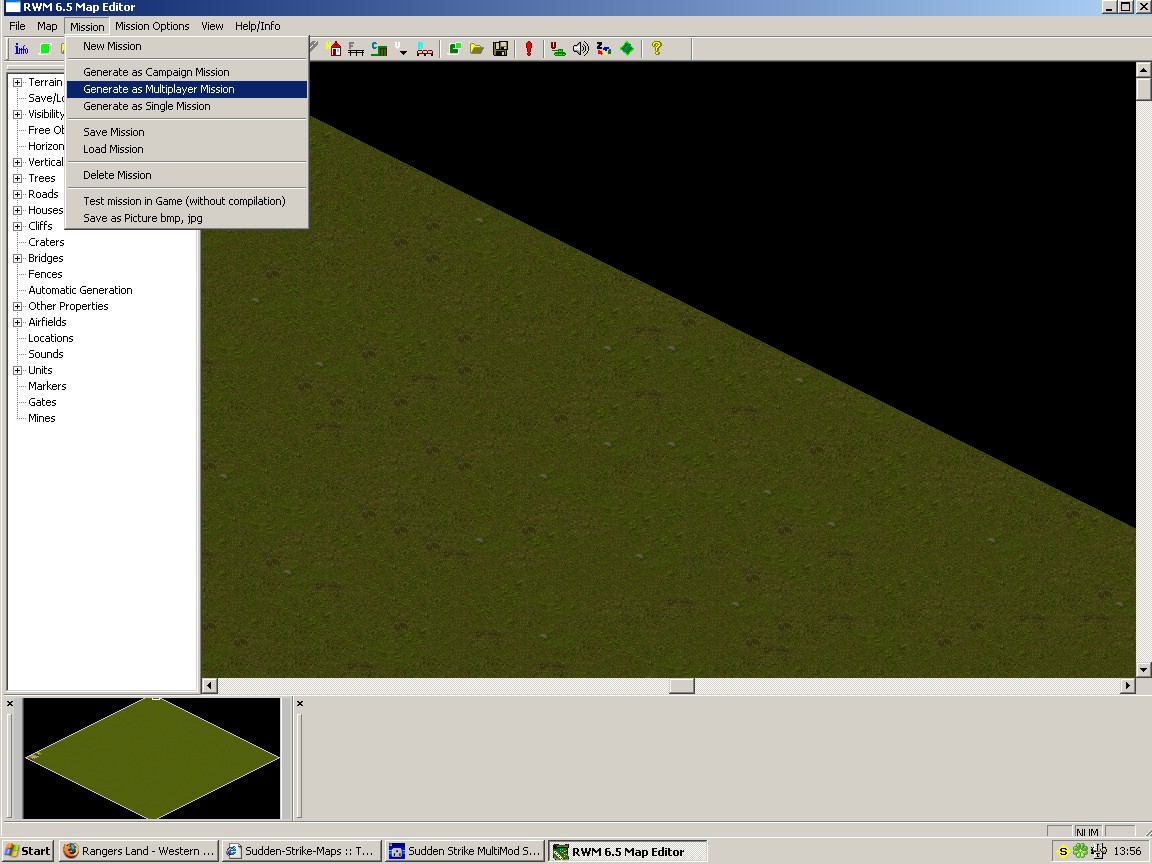Screen dimensions: 1152x864
Task: Open the File menu
Action: point(17,26)
